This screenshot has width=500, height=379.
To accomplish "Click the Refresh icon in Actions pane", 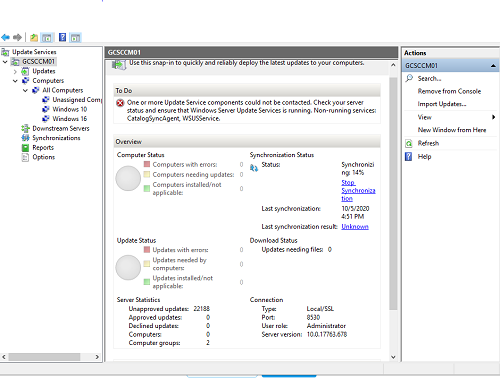I will [409, 143].
